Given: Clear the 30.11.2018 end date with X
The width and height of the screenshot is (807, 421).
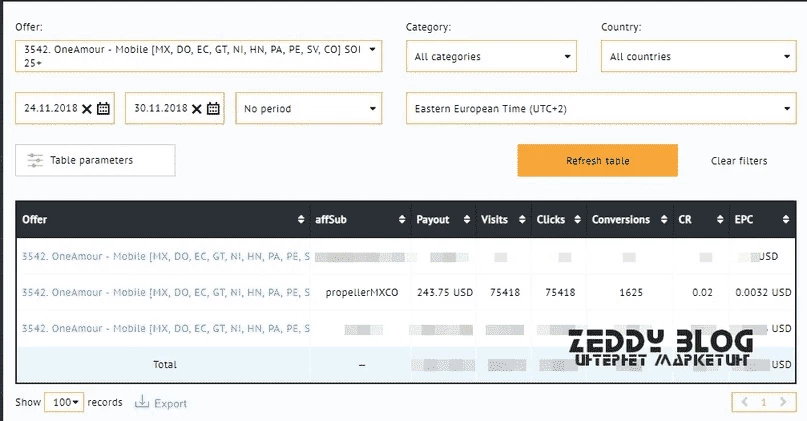Looking at the screenshot, I should (196, 109).
